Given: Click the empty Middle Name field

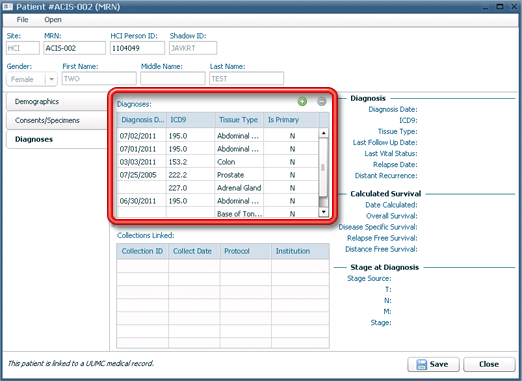Looking at the screenshot, I should [173, 79].
